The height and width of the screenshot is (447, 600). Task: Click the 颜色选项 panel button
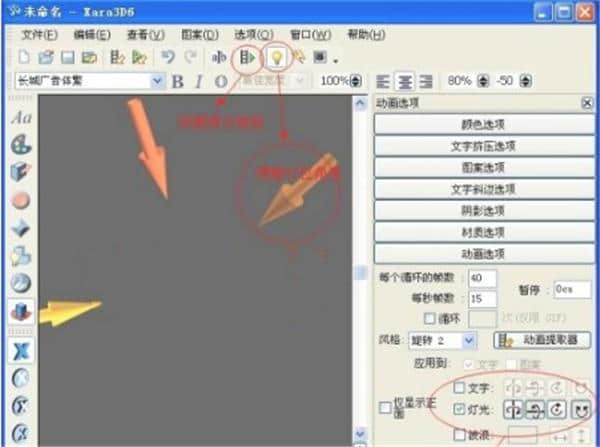484,124
